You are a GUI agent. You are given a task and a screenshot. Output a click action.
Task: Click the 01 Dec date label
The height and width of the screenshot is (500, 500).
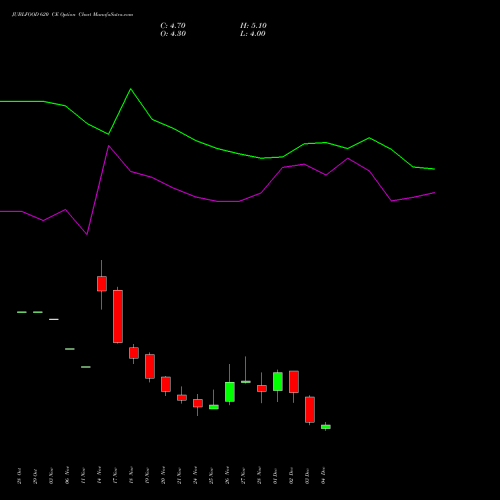(275, 476)
